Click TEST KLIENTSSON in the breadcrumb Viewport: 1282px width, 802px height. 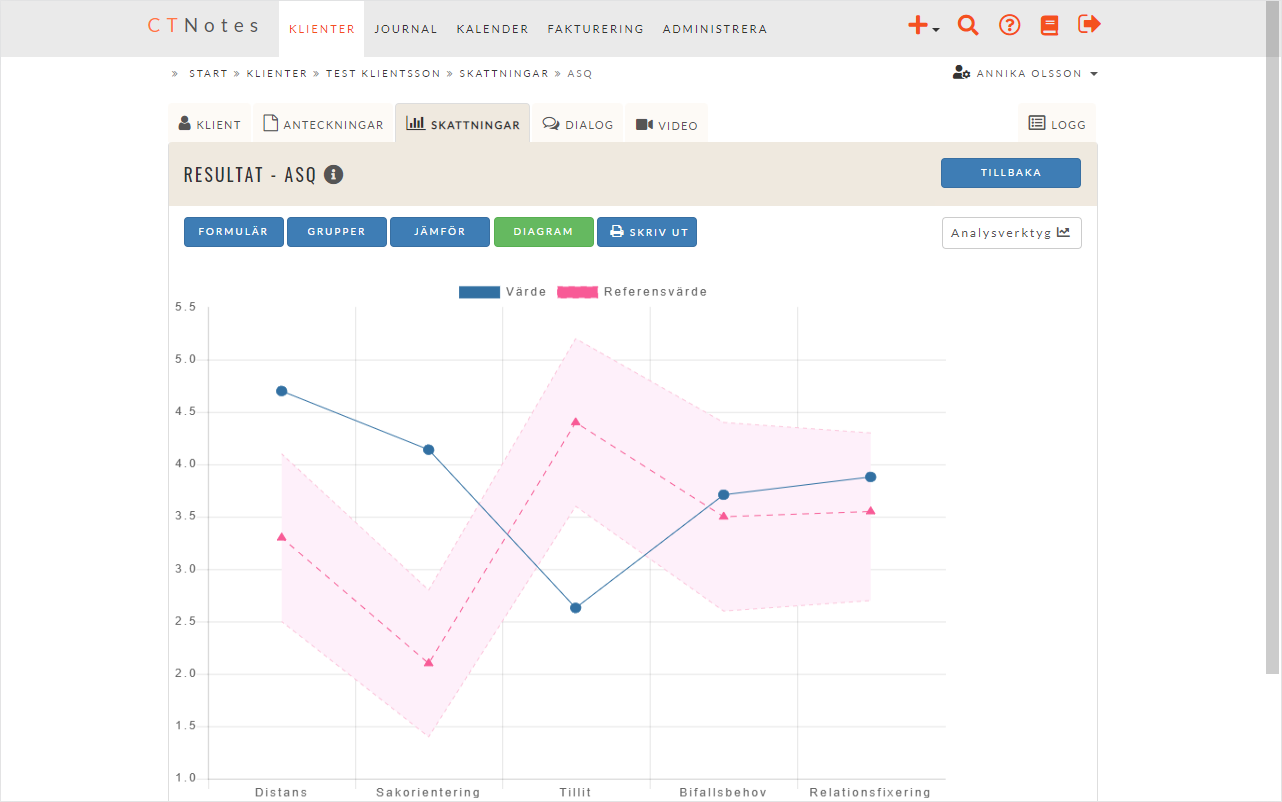383,74
